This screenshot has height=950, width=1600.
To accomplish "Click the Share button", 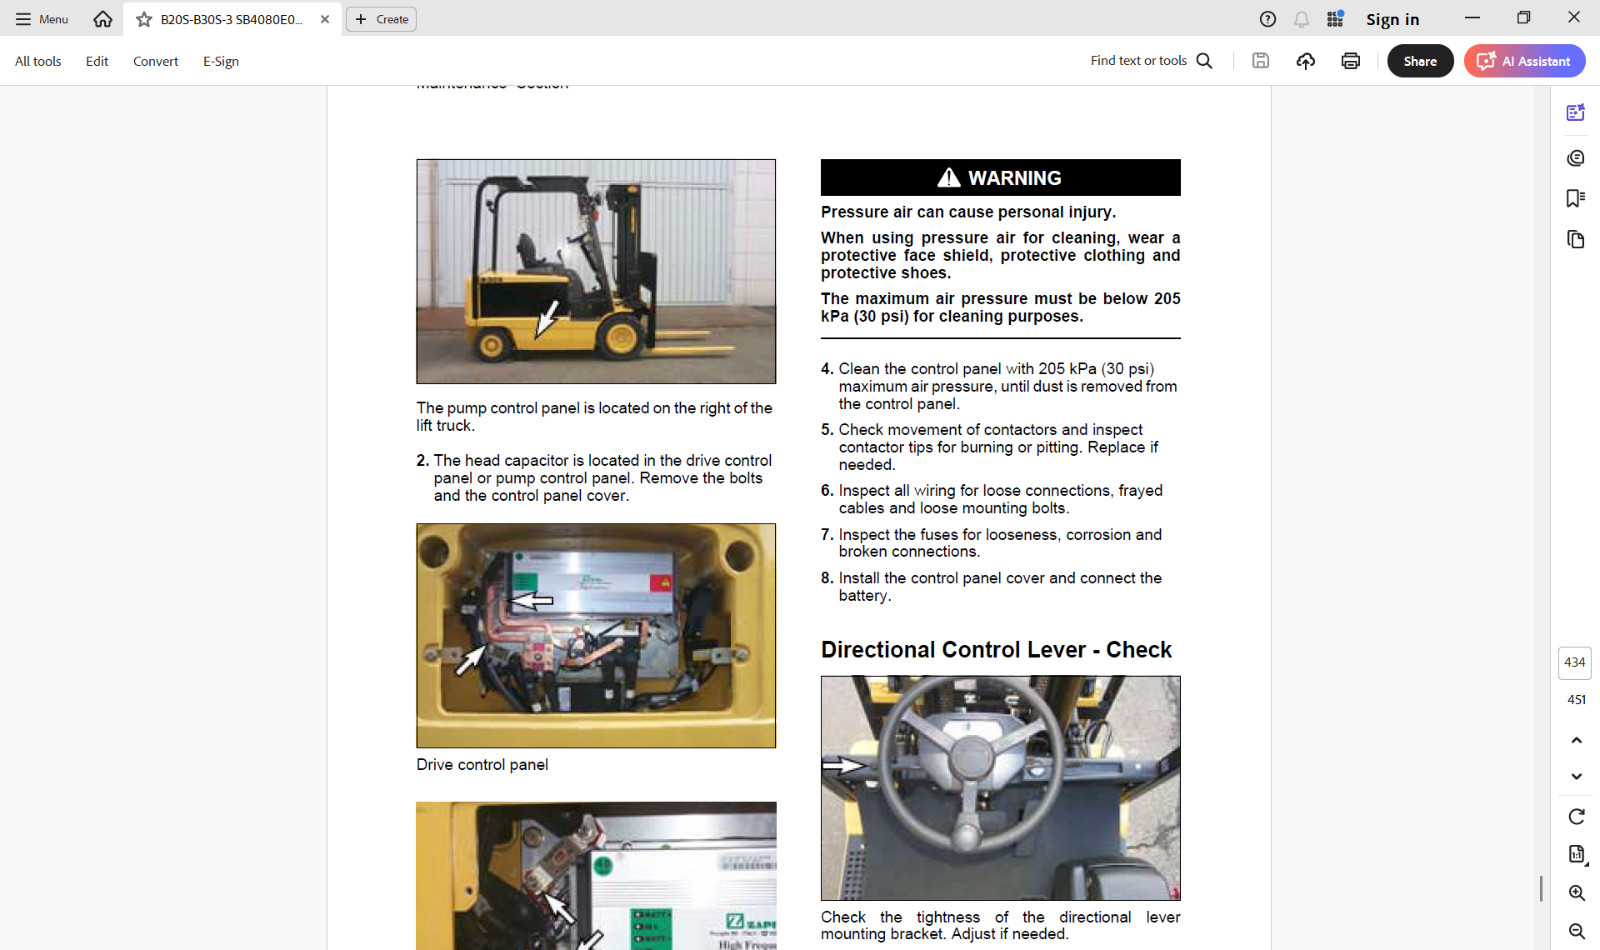I will 1420,61.
